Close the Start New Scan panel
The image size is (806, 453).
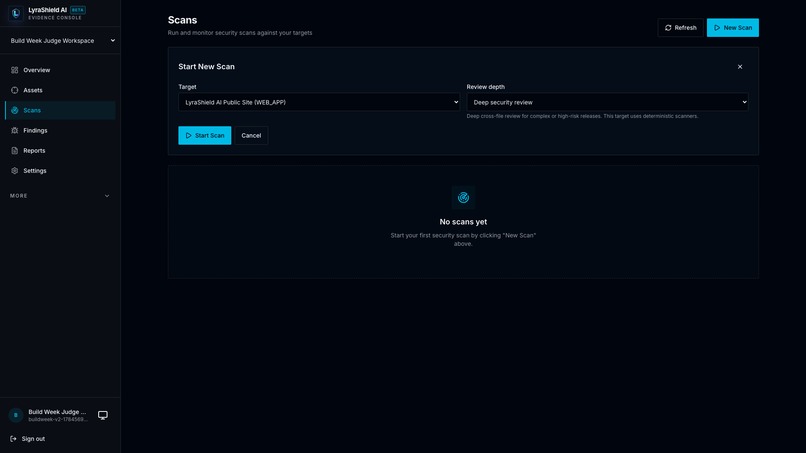pyautogui.click(x=740, y=67)
